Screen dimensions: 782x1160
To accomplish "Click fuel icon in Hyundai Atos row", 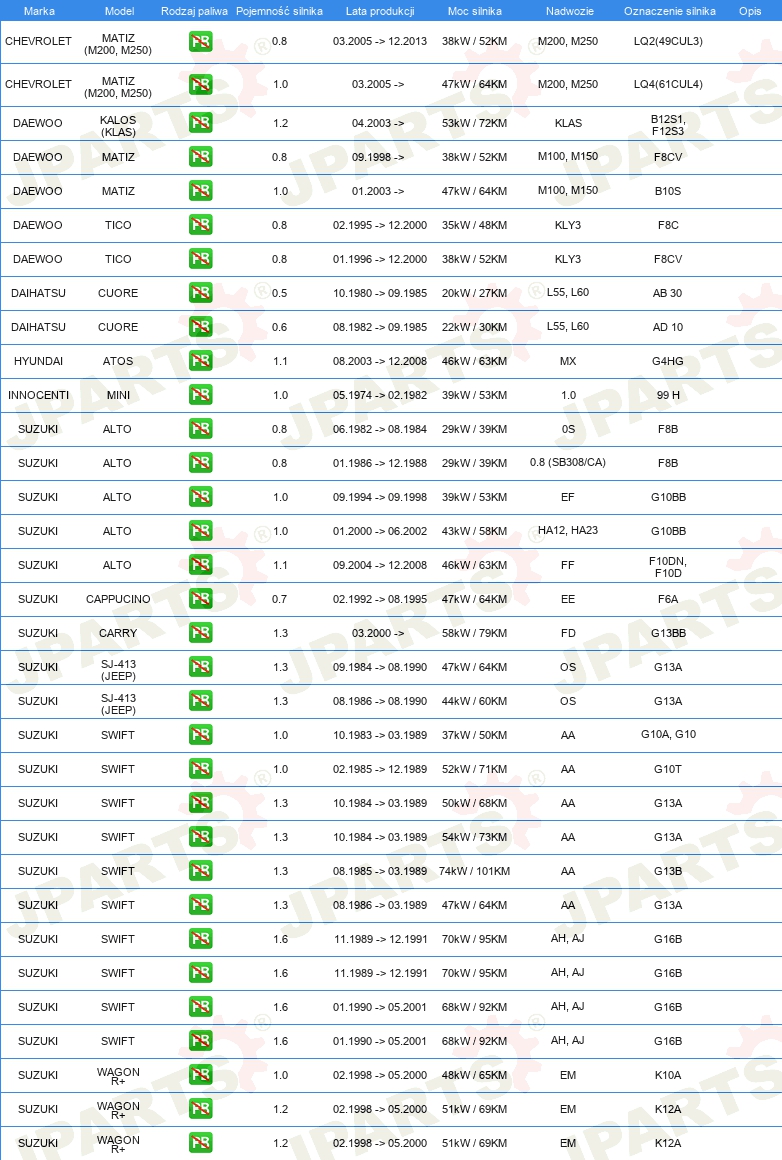I will (200, 361).
